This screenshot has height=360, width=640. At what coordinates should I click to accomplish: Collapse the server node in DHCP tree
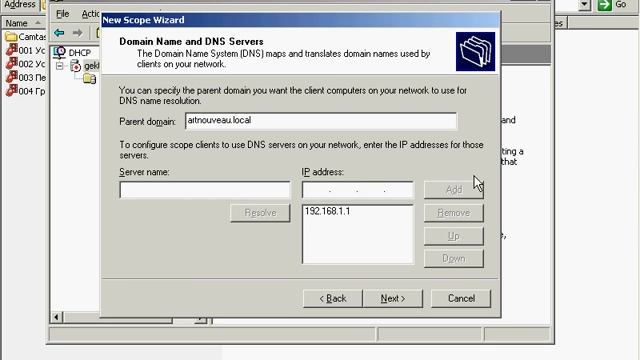click(x=60, y=66)
